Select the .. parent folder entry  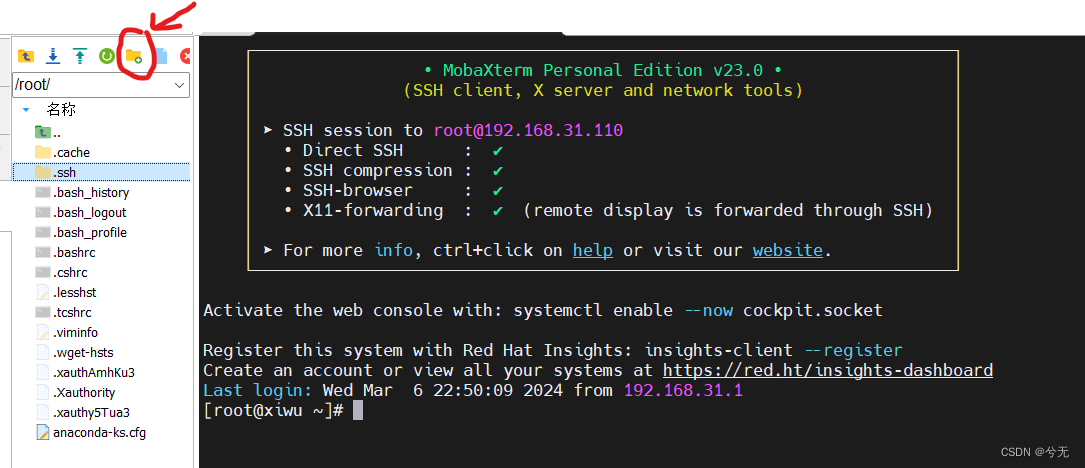click(48, 132)
